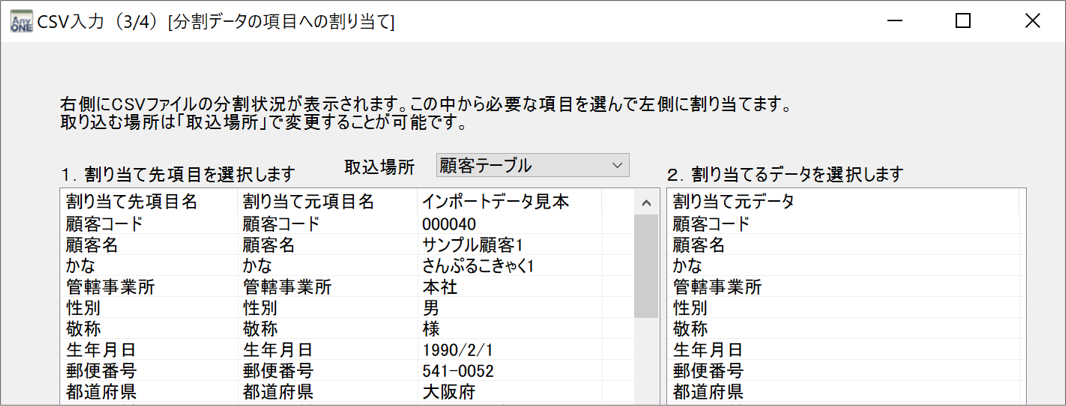Click the up arrow of the left list scrollbar
Image resolution: width=1066 pixels, height=406 pixels.
[647, 202]
